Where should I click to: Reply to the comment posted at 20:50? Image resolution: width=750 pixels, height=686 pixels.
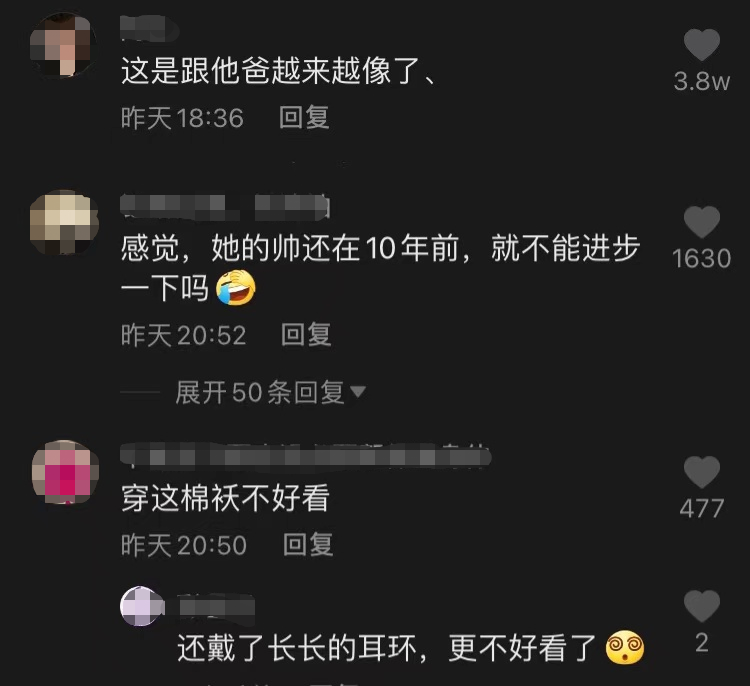[308, 544]
